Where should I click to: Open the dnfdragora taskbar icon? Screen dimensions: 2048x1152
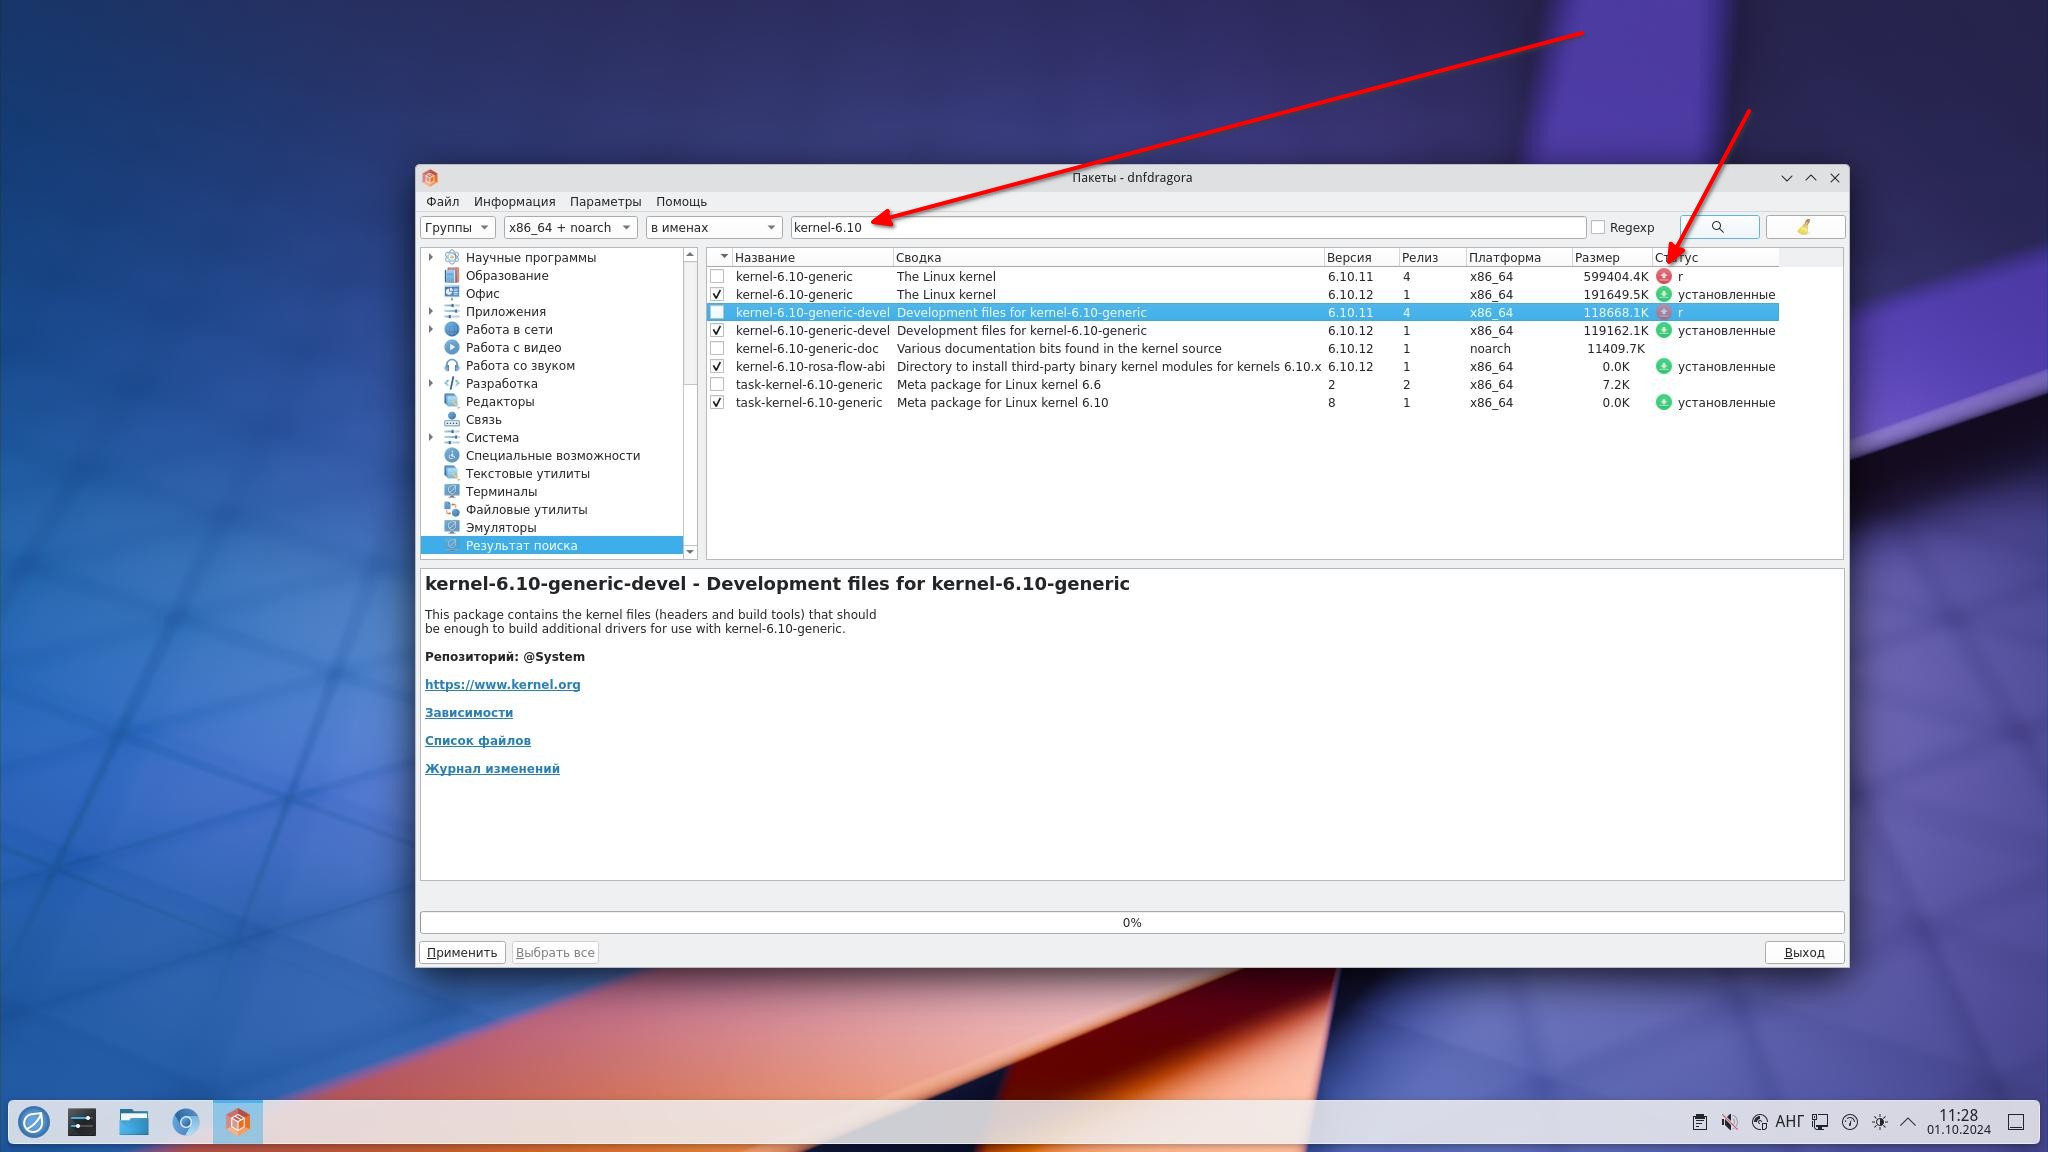click(237, 1122)
